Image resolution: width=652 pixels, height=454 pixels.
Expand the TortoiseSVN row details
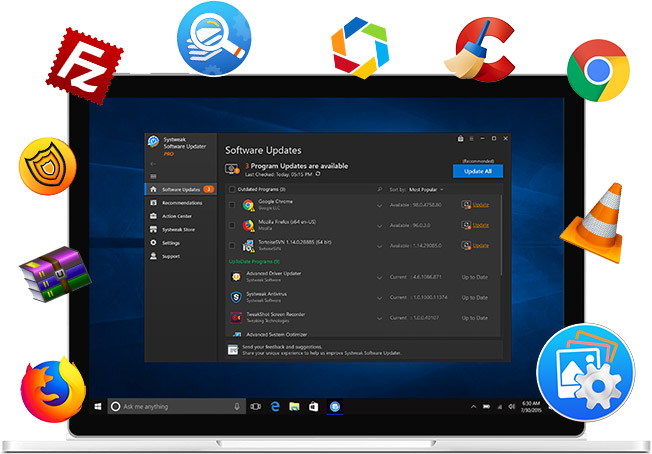(x=380, y=246)
